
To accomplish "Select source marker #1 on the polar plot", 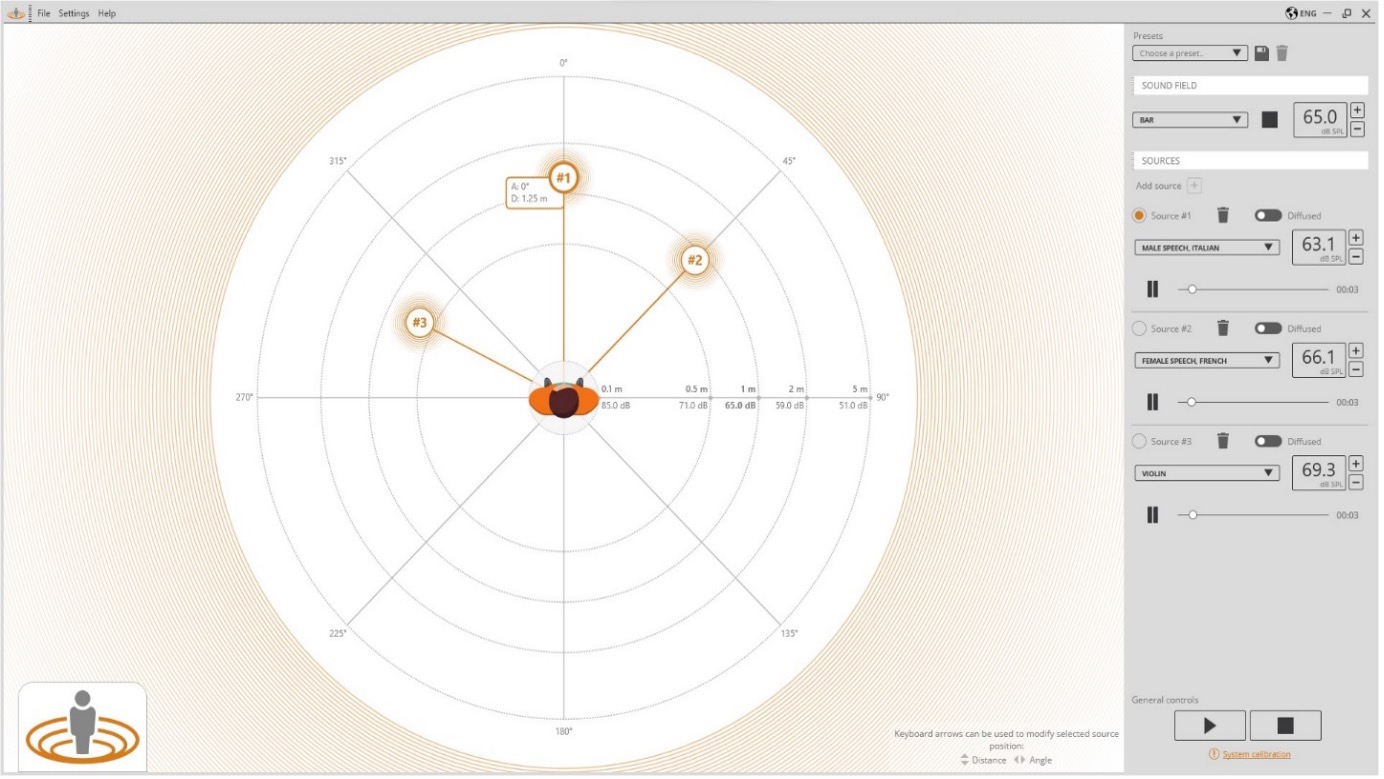I will 566,178.
